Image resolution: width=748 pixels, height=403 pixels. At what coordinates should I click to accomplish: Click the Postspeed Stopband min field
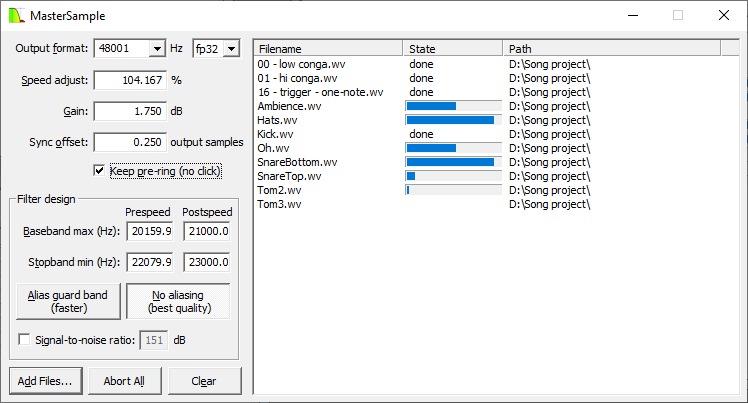pyautogui.click(x=207, y=262)
